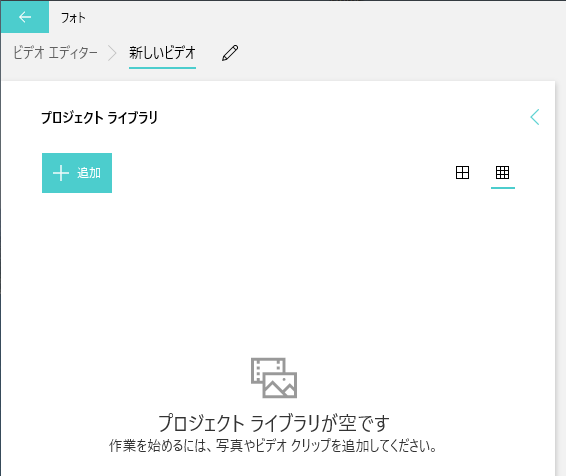Click the teal underline below 新しいビデオ
The height and width of the screenshot is (476, 566).
[162, 67]
